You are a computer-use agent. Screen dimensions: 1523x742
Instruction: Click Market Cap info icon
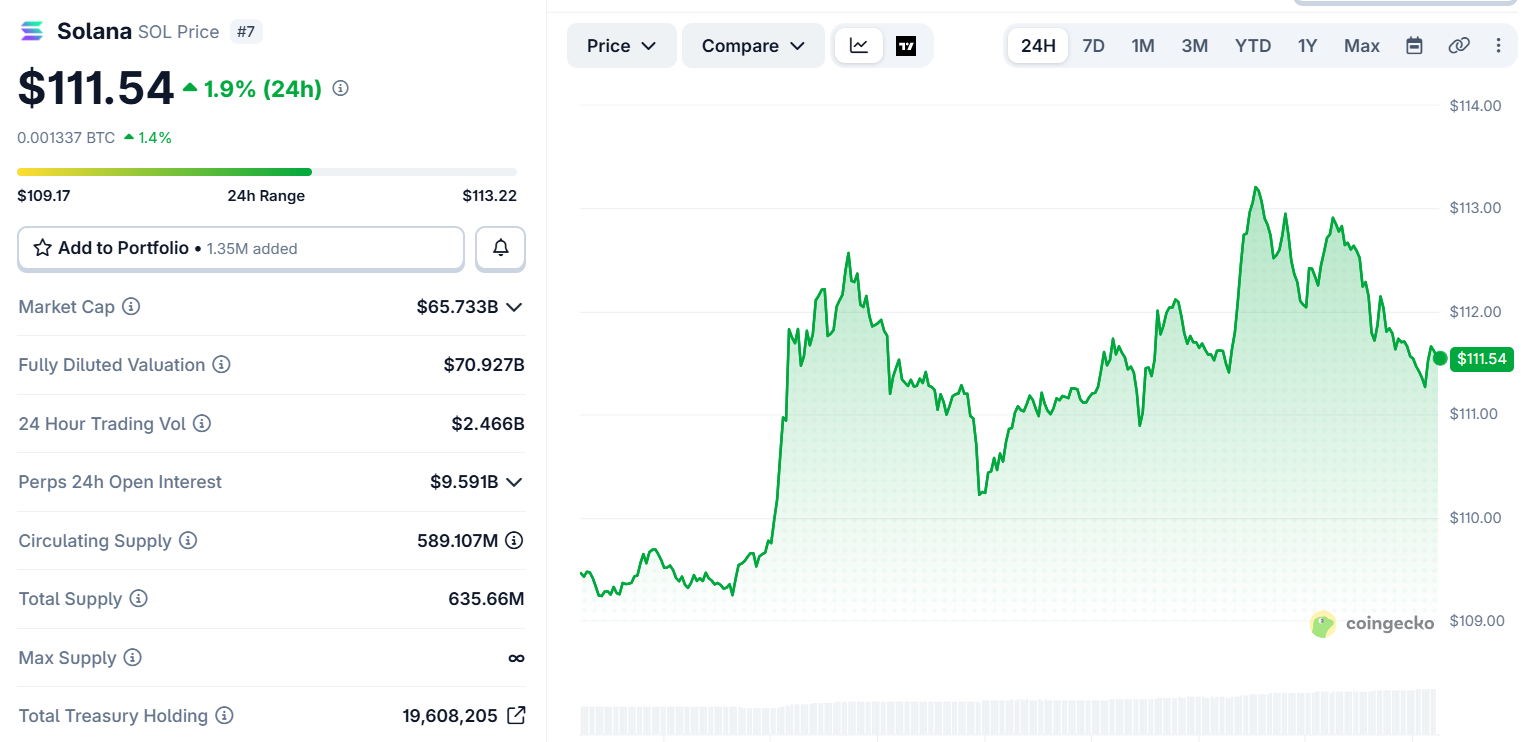[131, 307]
